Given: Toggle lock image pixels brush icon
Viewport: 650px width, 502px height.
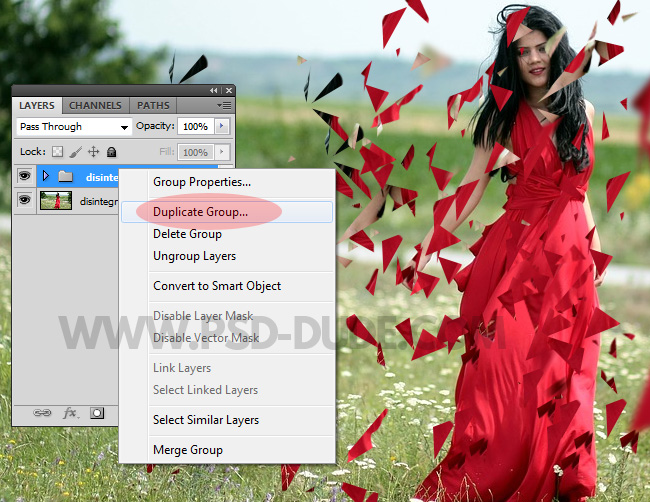Looking at the screenshot, I should [x=75, y=152].
